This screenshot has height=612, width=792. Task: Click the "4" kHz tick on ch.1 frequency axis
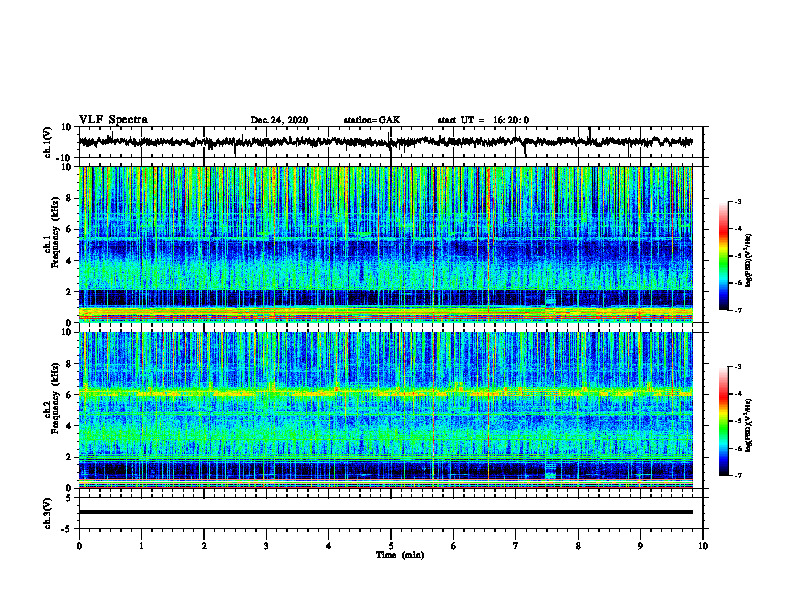[x=69, y=261]
